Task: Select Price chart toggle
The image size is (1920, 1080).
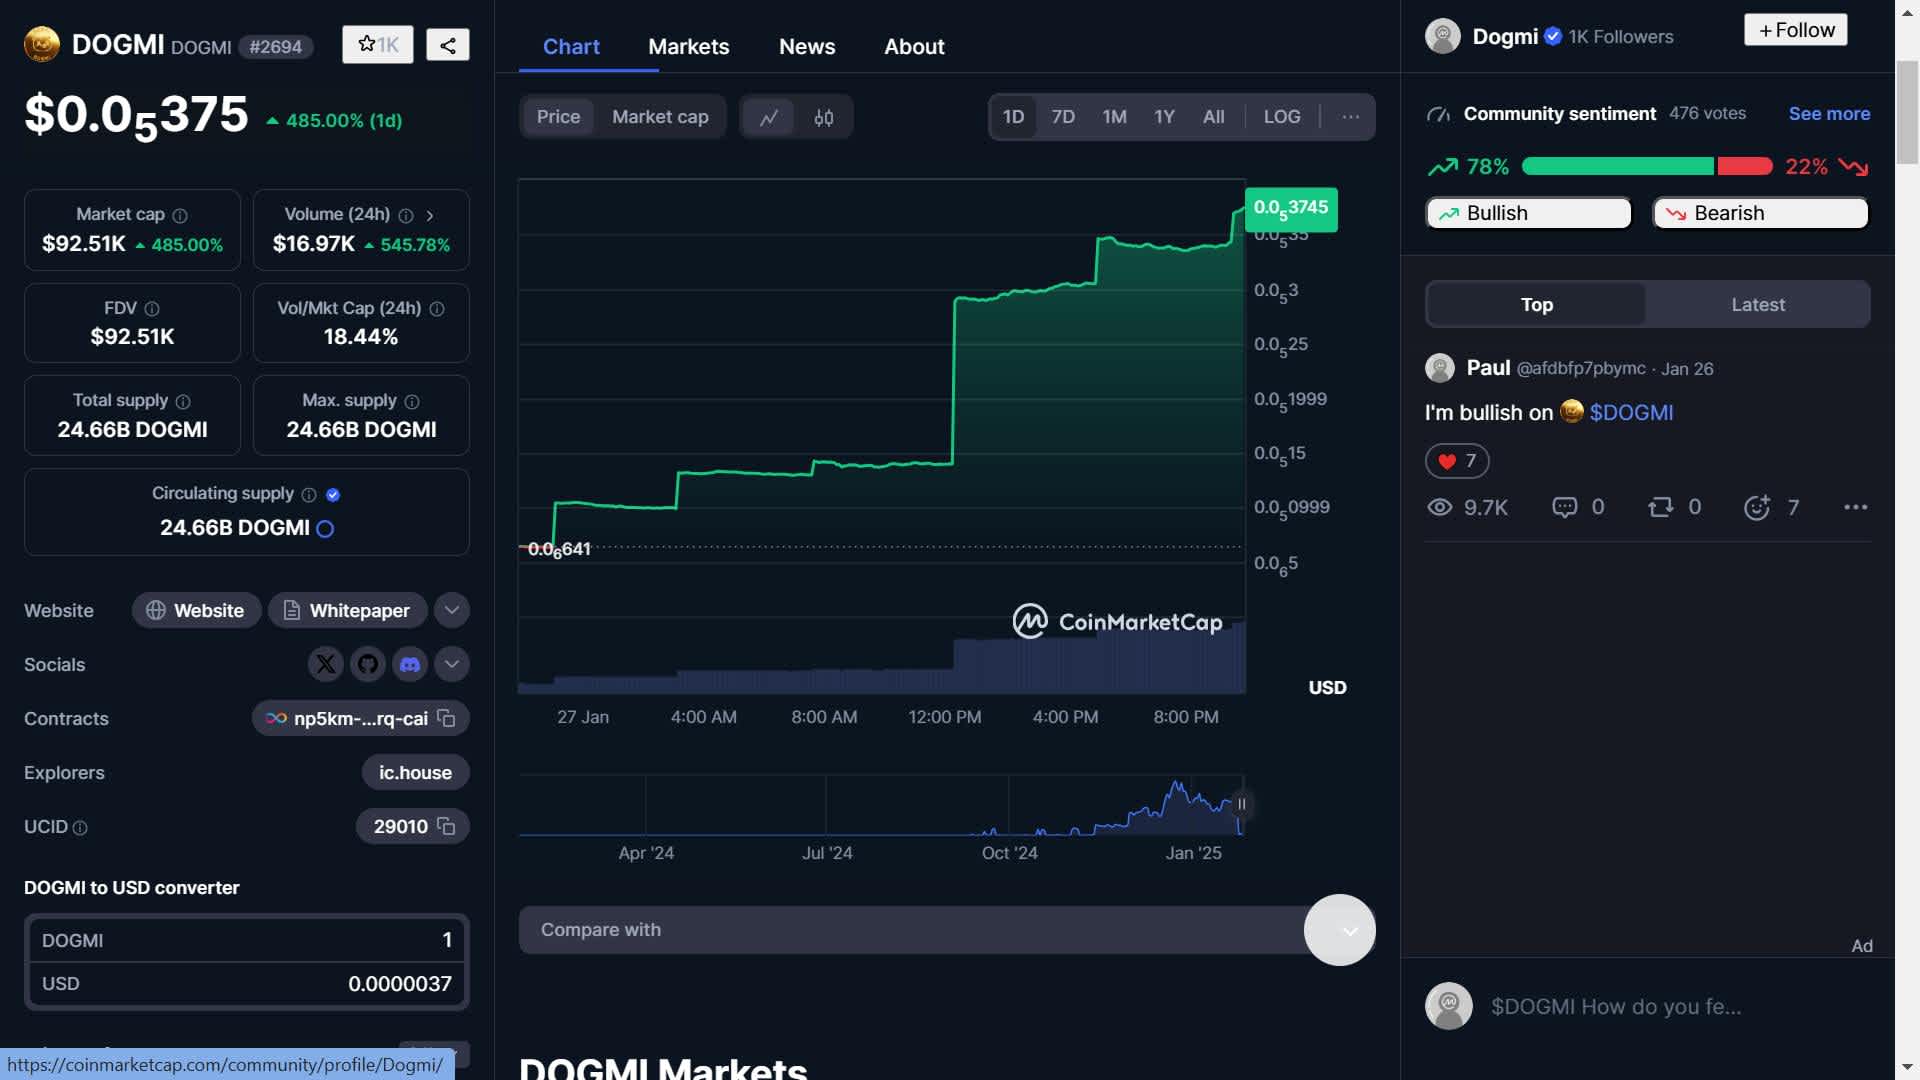Action: pyautogui.click(x=558, y=117)
